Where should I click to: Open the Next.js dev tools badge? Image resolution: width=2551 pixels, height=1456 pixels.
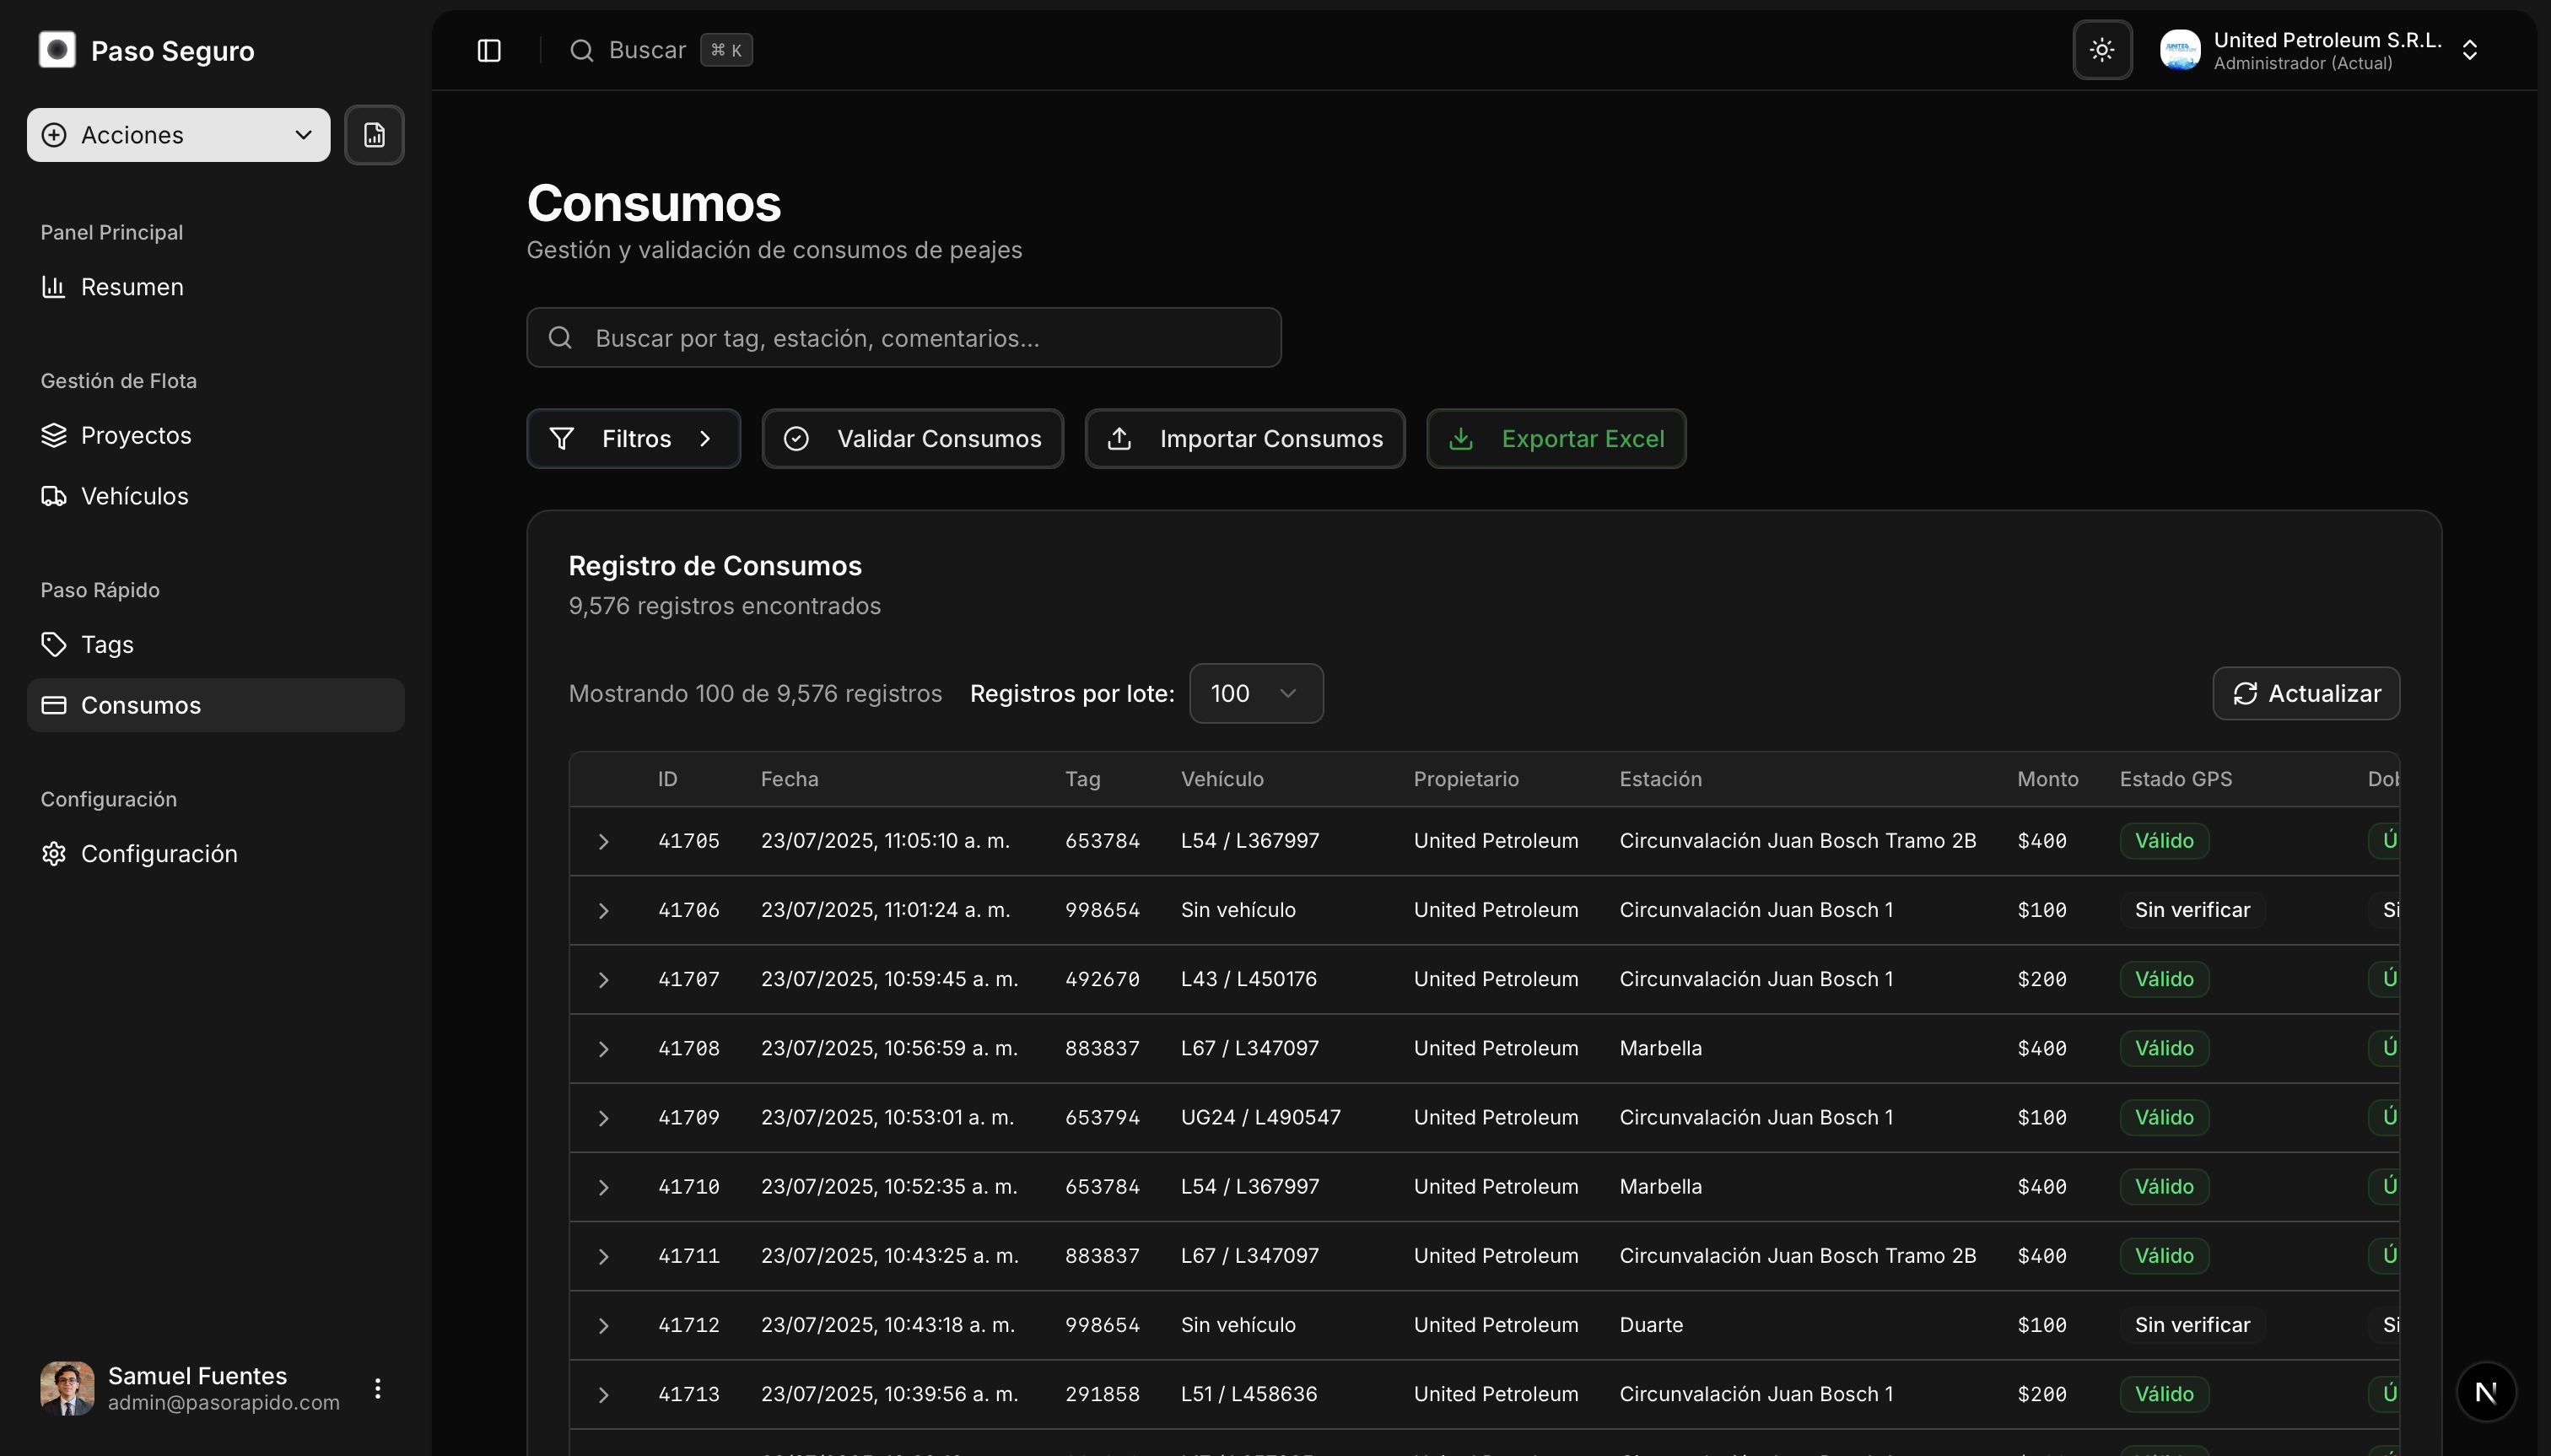click(x=2486, y=1391)
